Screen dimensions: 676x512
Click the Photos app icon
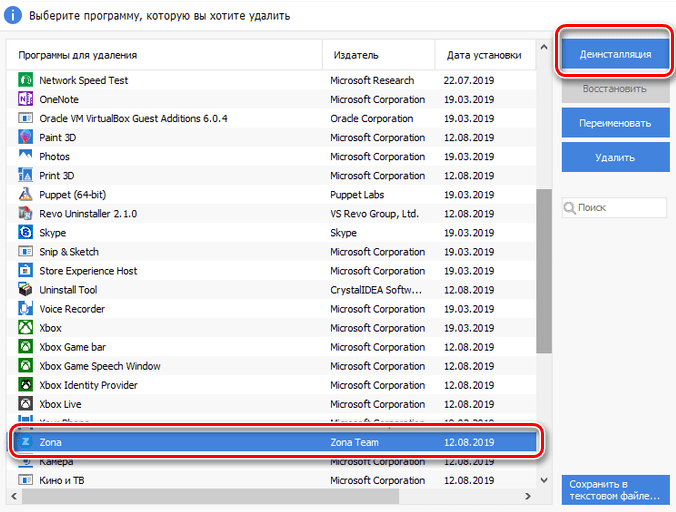coord(25,155)
